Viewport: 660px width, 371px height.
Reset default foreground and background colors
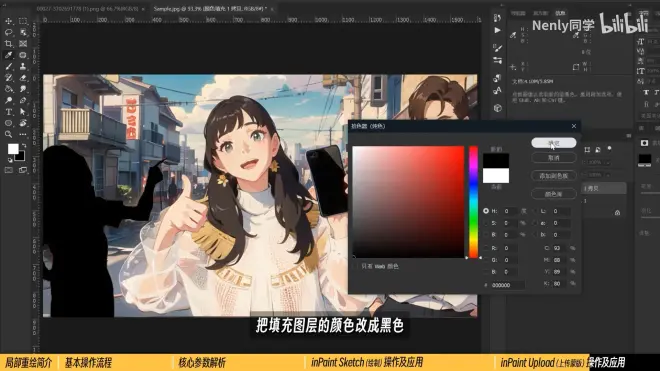click(x=10, y=160)
